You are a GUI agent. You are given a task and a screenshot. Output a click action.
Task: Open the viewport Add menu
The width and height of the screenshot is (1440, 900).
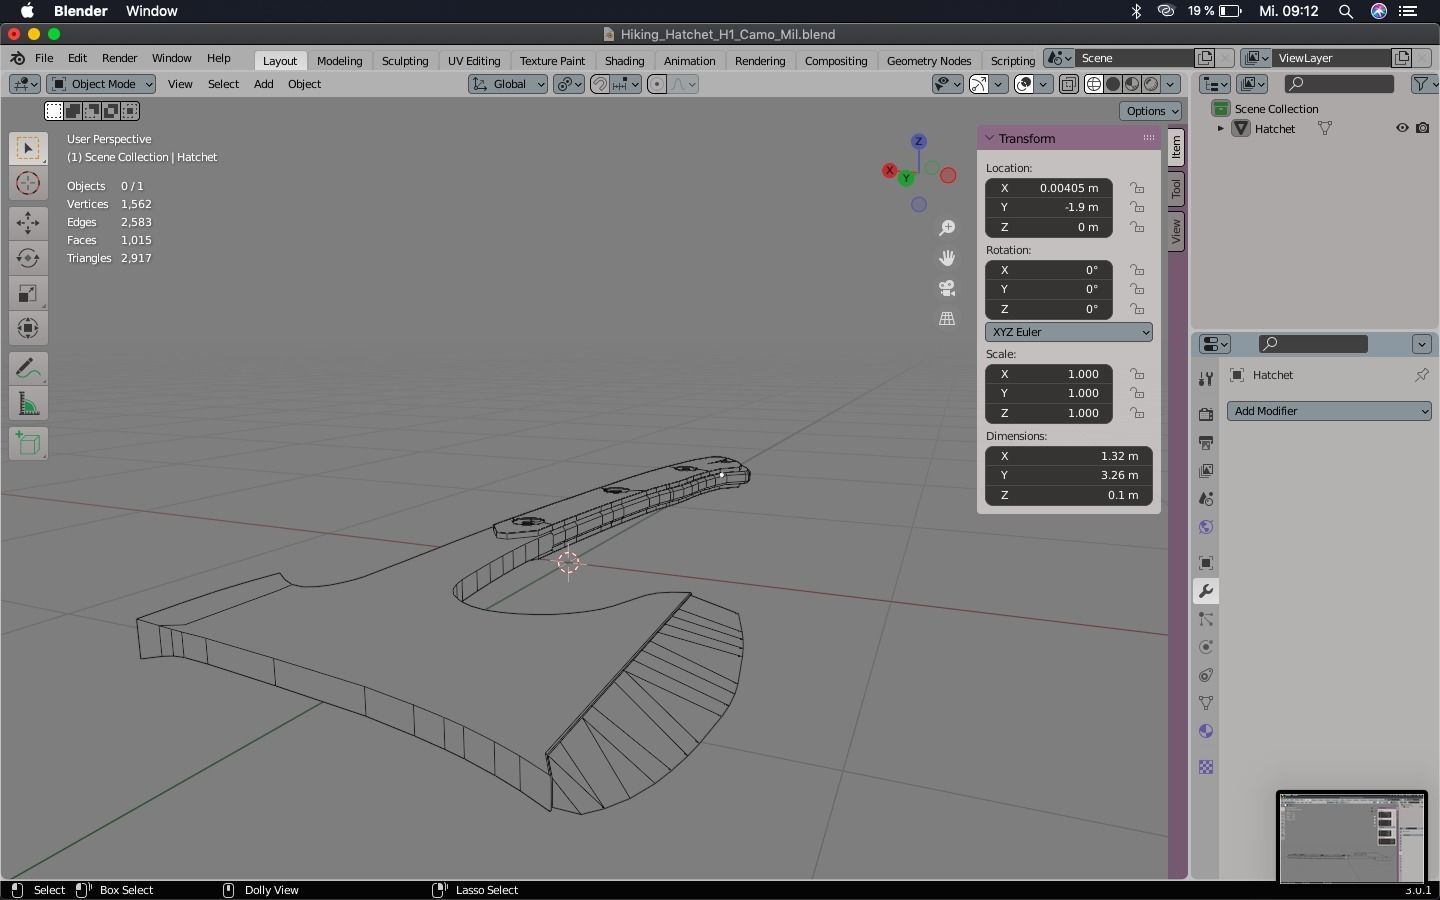coord(263,84)
